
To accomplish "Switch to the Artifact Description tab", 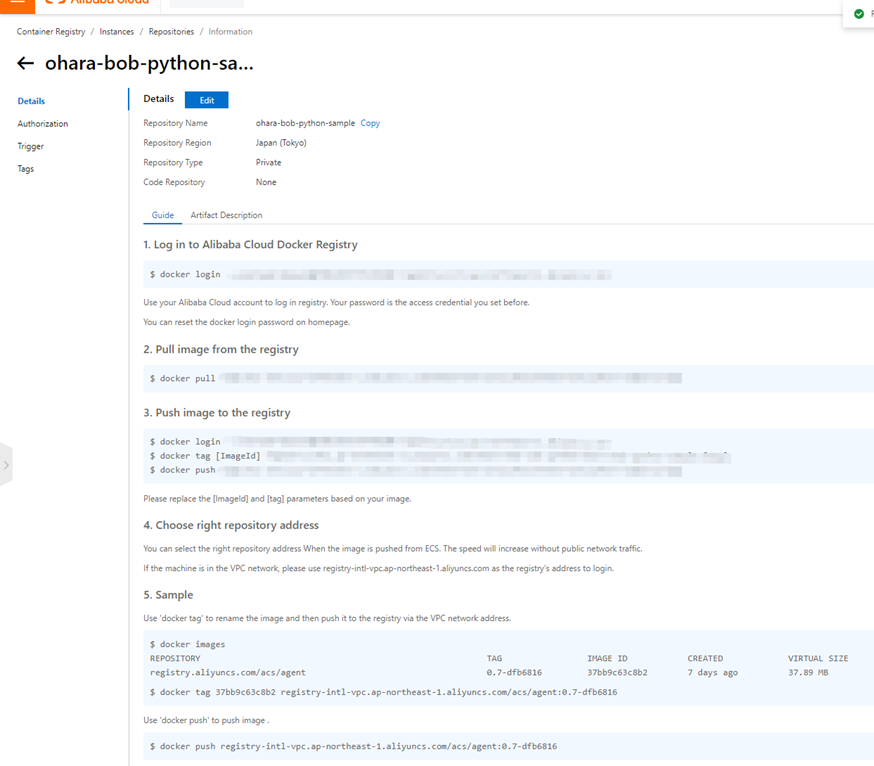I will 226,215.
